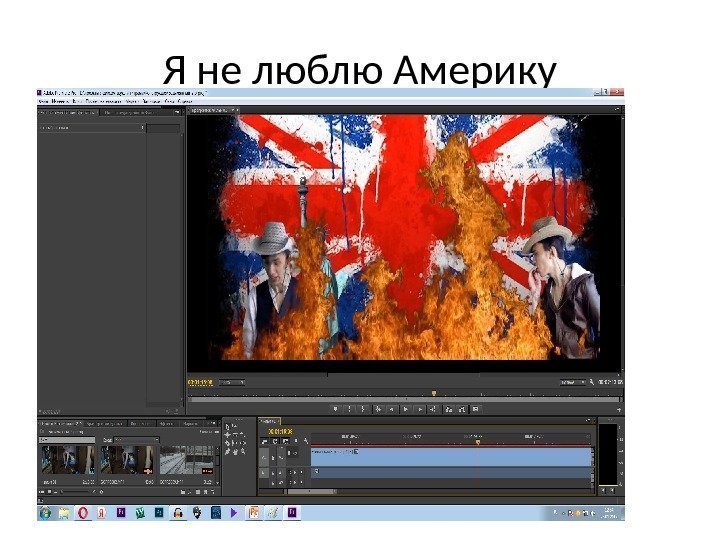This screenshot has width=720, height=540.
Task: Click project panel thumbnail zoom slider
Action: point(75,492)
